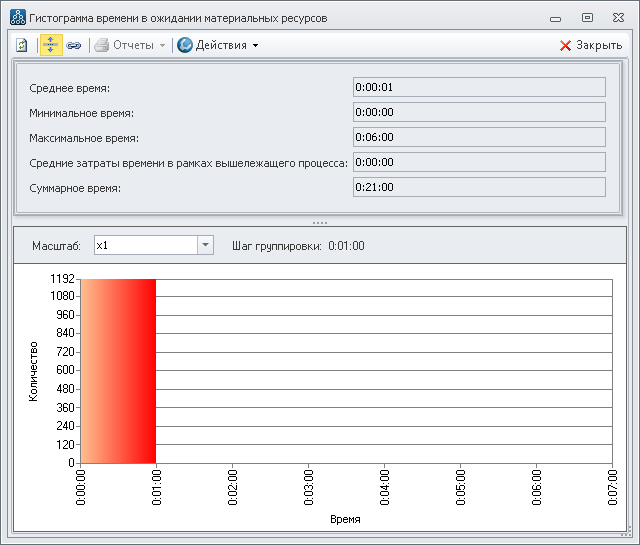This screenshot has height=545, width=640.
Task: Select the Минимальное время value field
Action: [479, 113]
